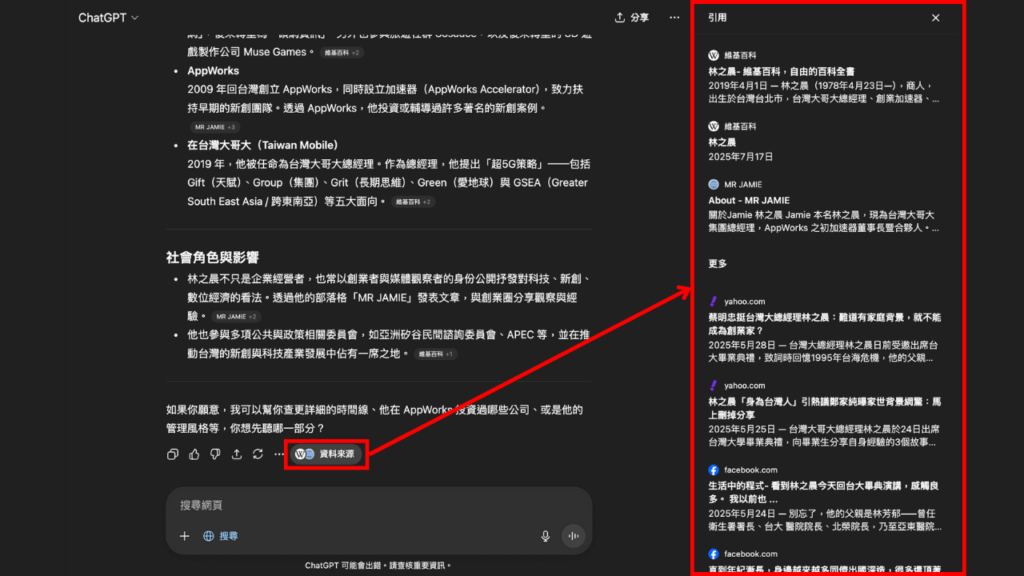Open the 分享 share menu item
This screenshot has width=1024, height=576.
tap(633, 18)
